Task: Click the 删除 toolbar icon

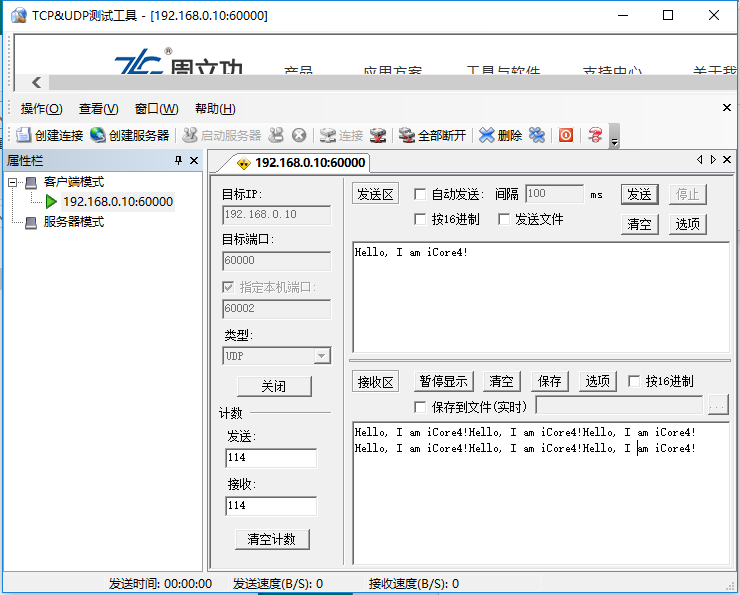Action: pyautogui.click(x=487, y=135)
